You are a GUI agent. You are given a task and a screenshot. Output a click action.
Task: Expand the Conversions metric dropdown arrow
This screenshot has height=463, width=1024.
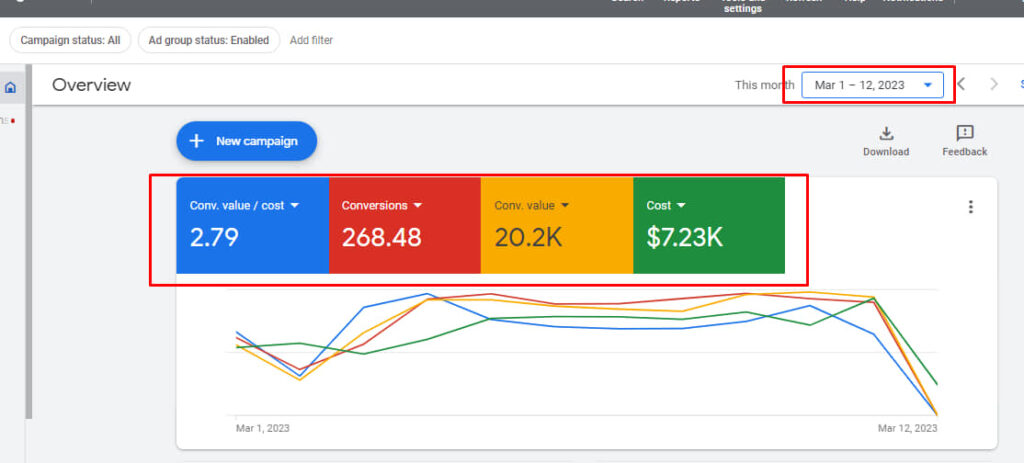point(418,205)
